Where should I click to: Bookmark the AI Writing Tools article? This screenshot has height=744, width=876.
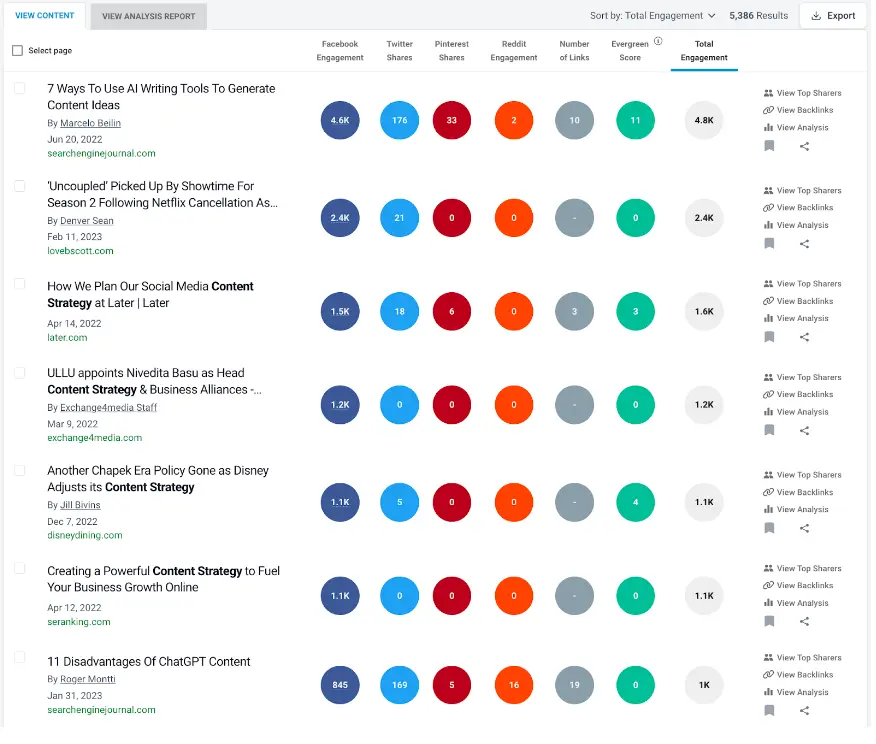coord(769,145)
